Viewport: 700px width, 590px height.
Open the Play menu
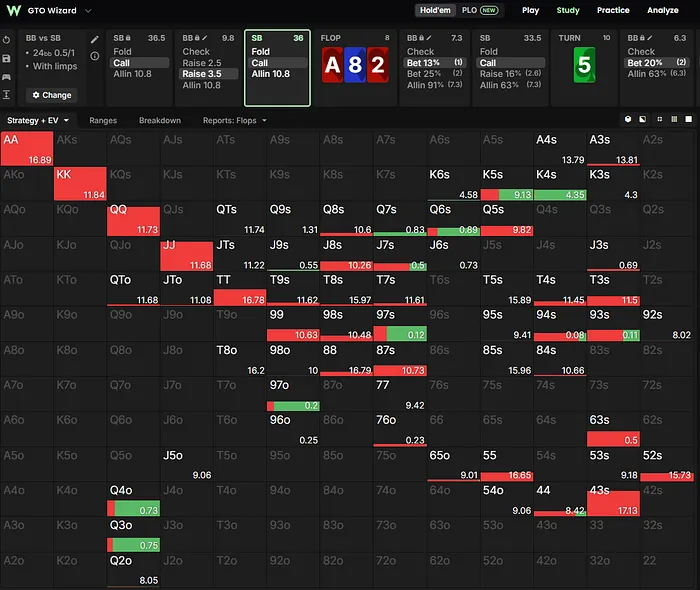click(x=530, y=10)
